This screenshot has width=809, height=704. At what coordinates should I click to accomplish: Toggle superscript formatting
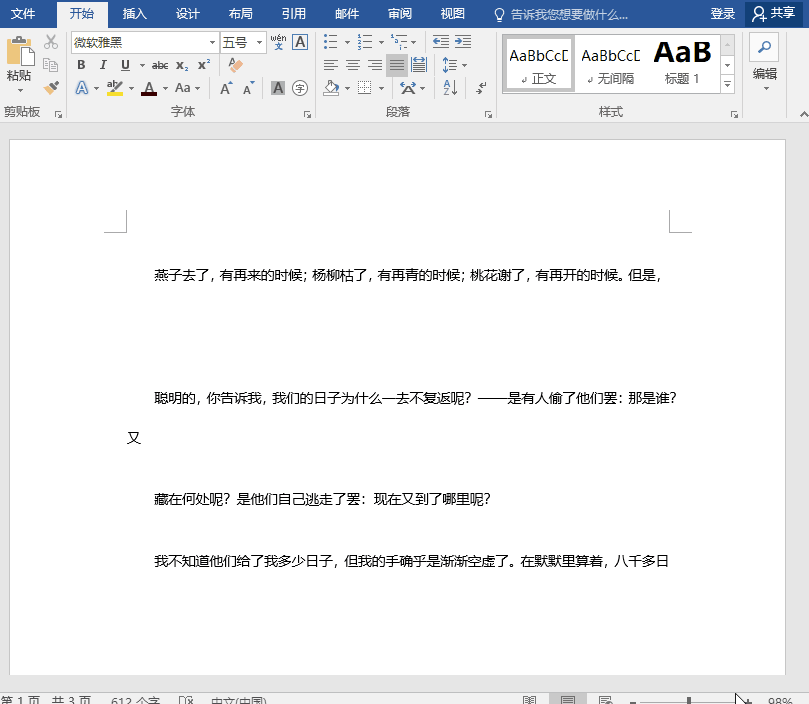[204, 65]
